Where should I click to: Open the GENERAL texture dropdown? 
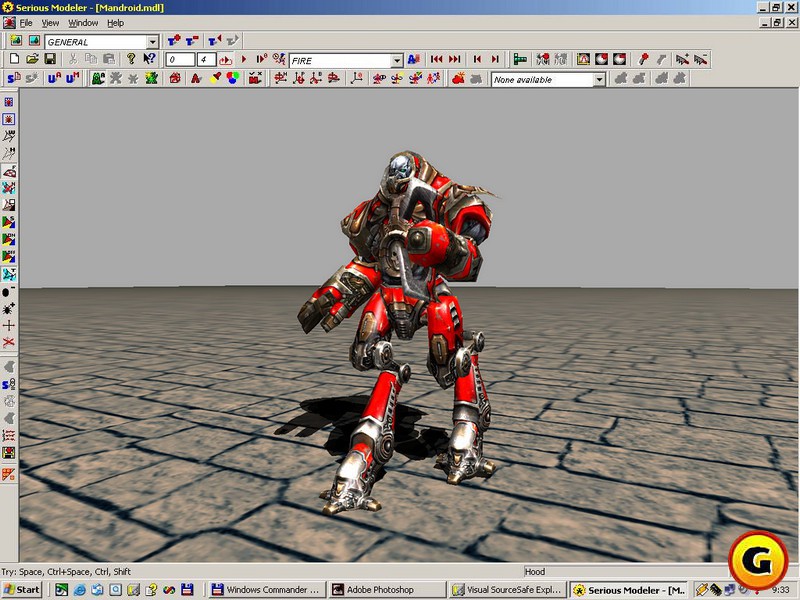153,42
